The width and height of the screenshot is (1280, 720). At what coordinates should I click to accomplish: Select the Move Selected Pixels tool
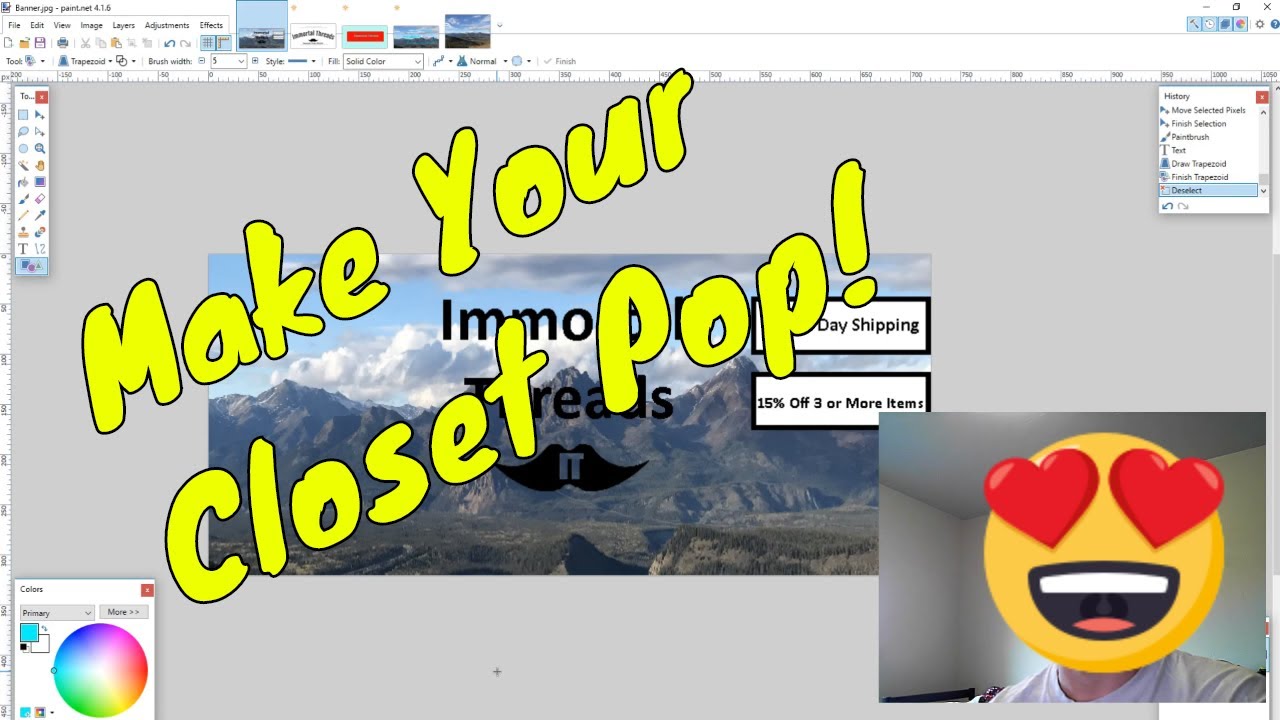[40, 115]
